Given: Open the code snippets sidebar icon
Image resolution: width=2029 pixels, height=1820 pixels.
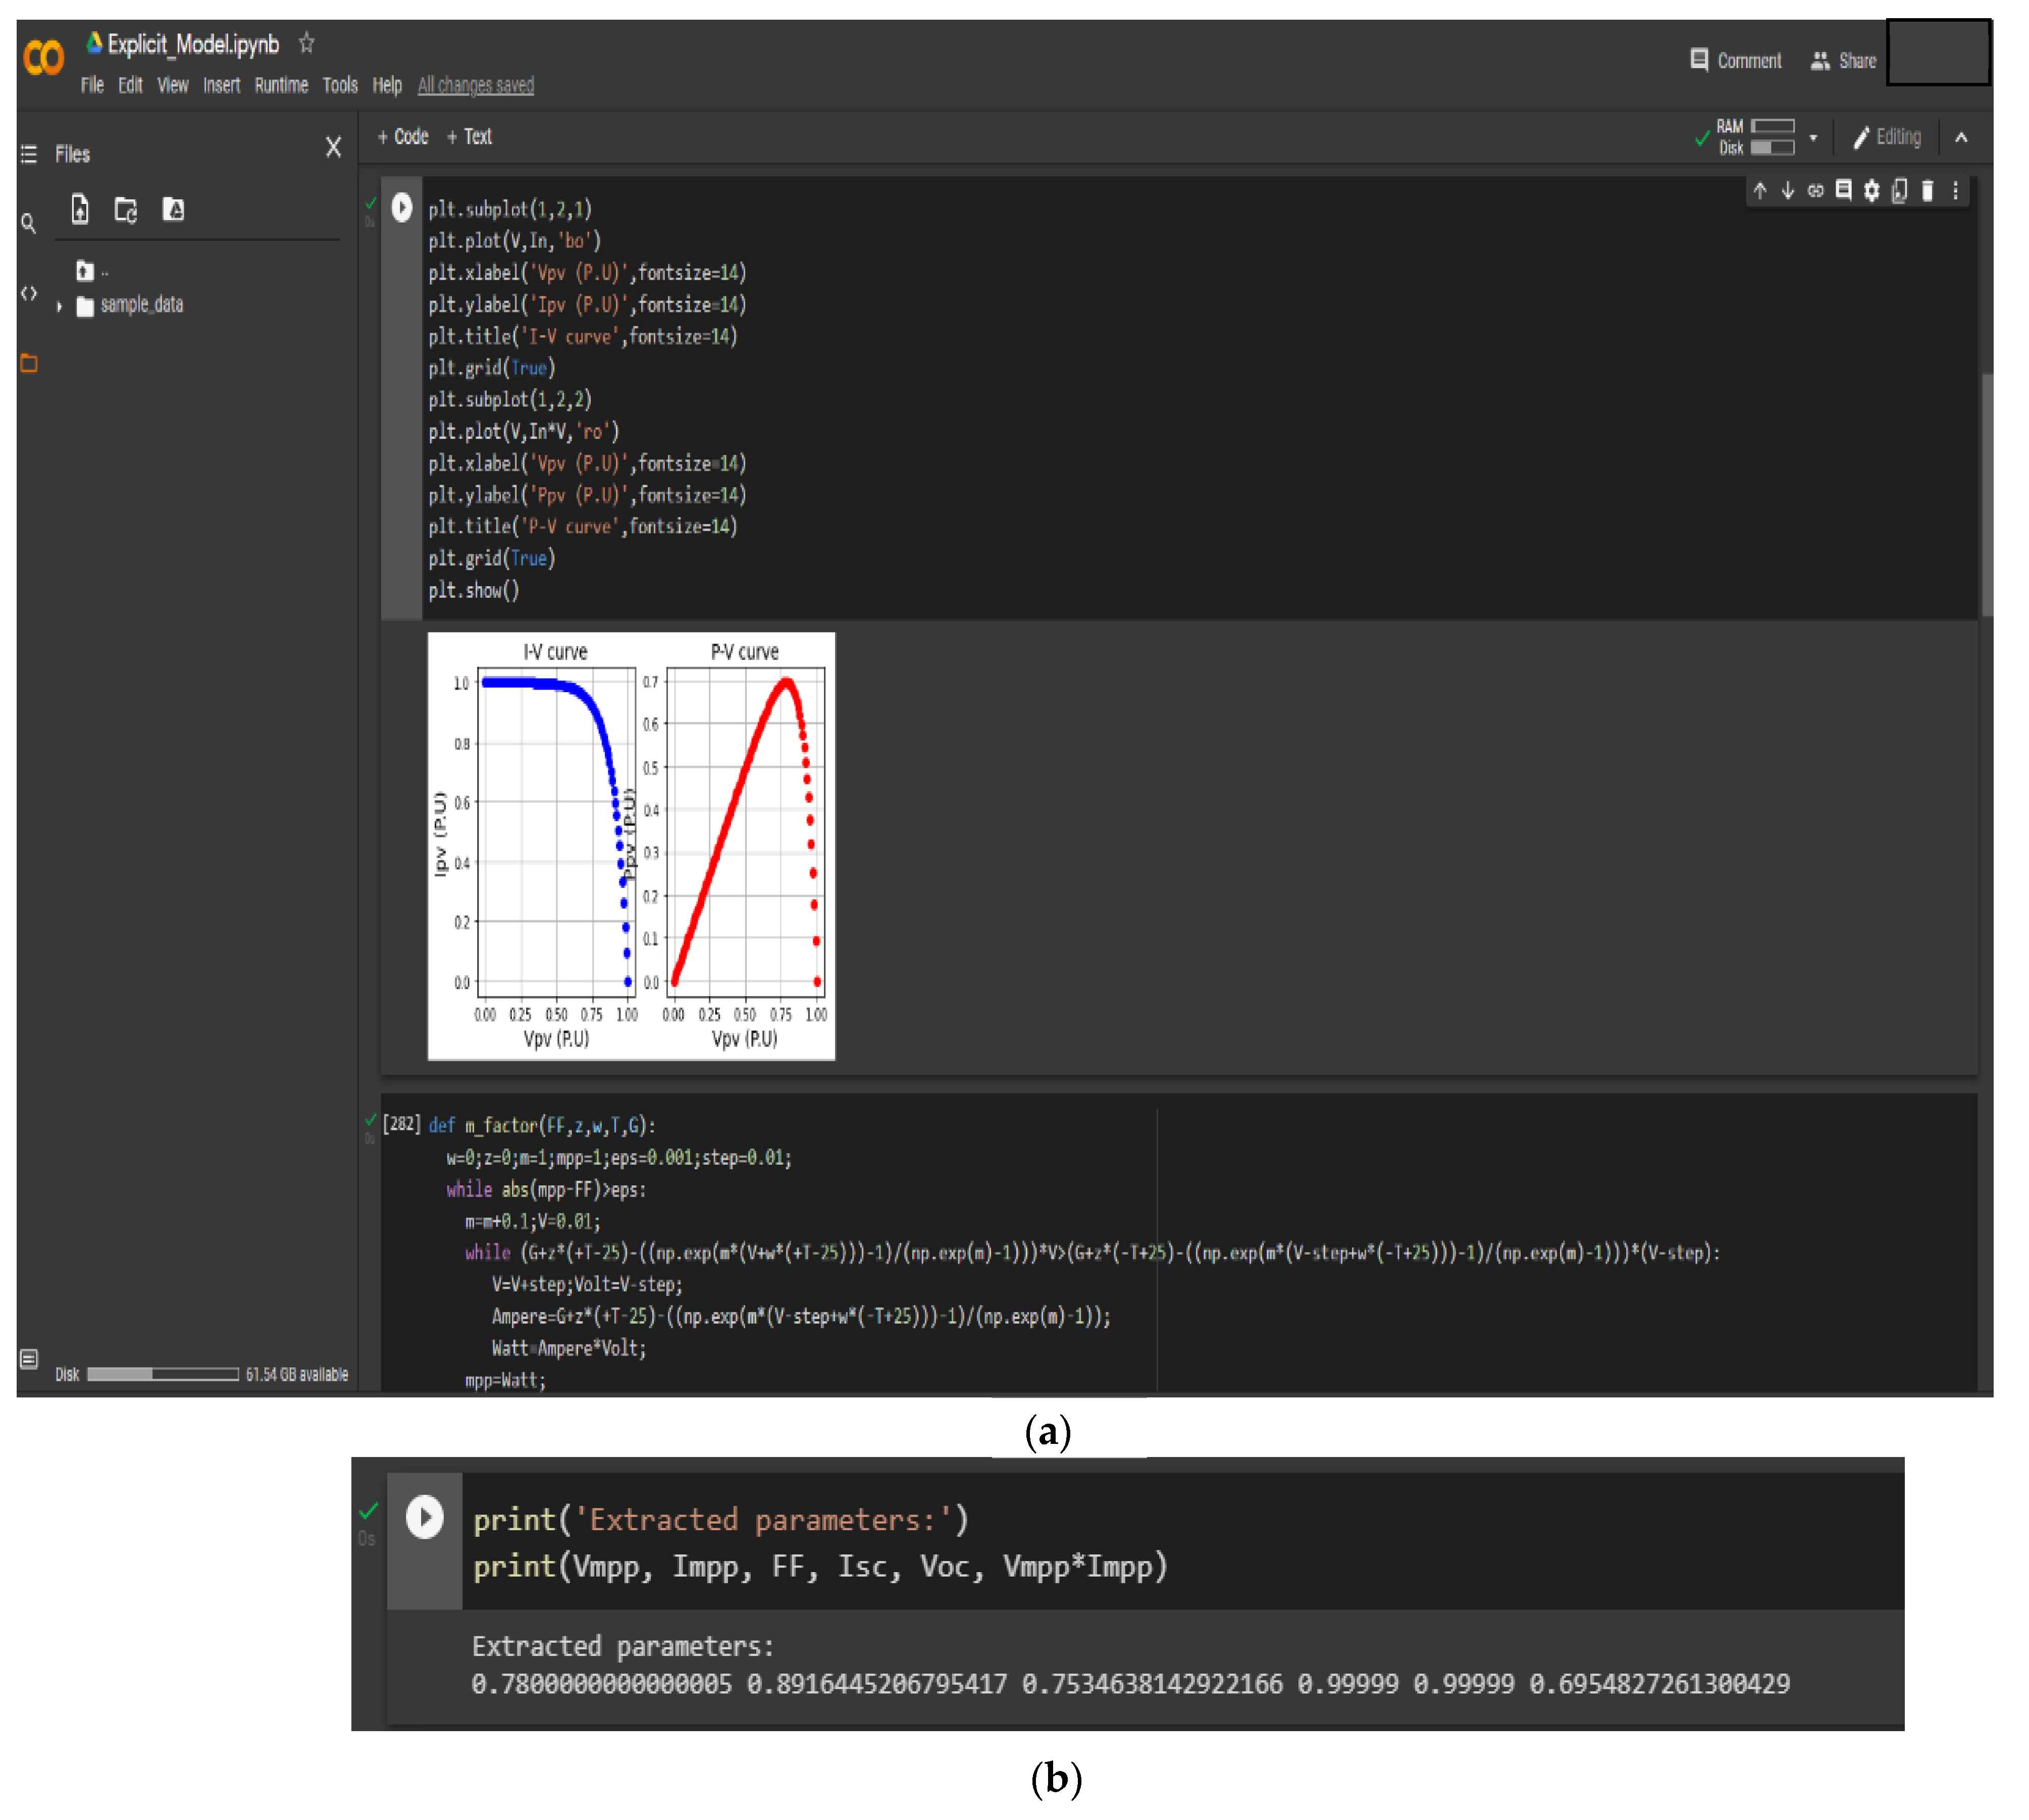Looking at the screenshot, I should (x=29, y=294).
